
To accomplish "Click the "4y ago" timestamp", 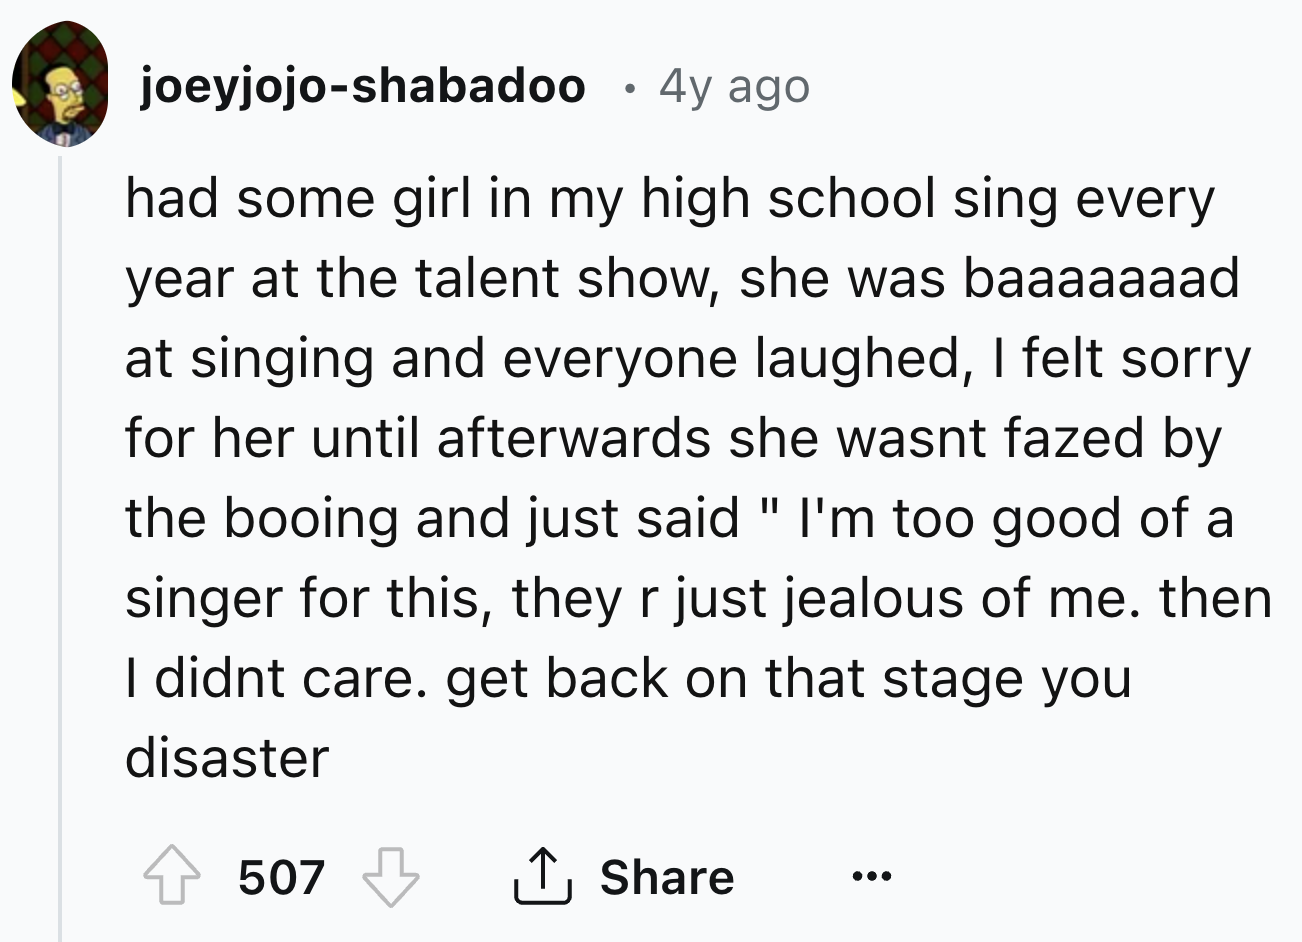I will tap(732, 87).
